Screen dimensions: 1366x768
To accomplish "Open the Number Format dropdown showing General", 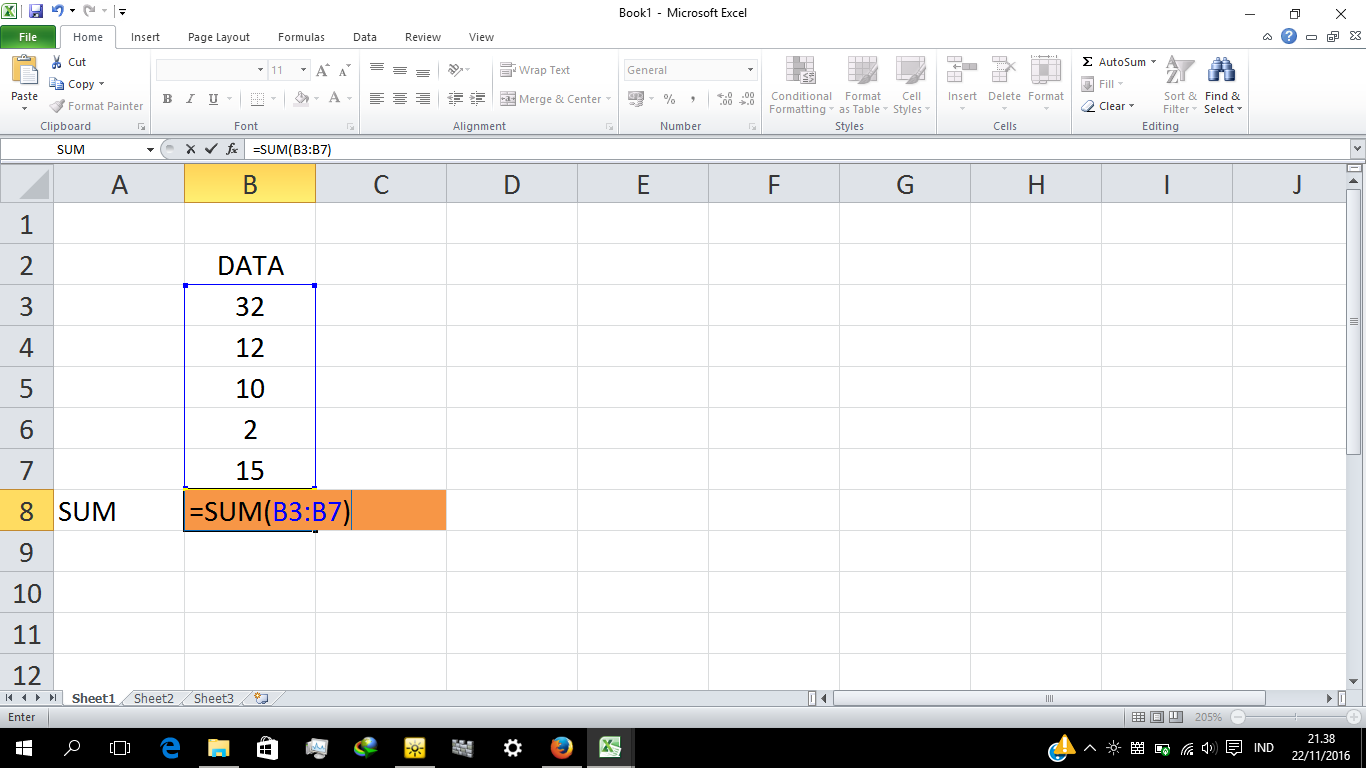I will click(x=689, y=69).
